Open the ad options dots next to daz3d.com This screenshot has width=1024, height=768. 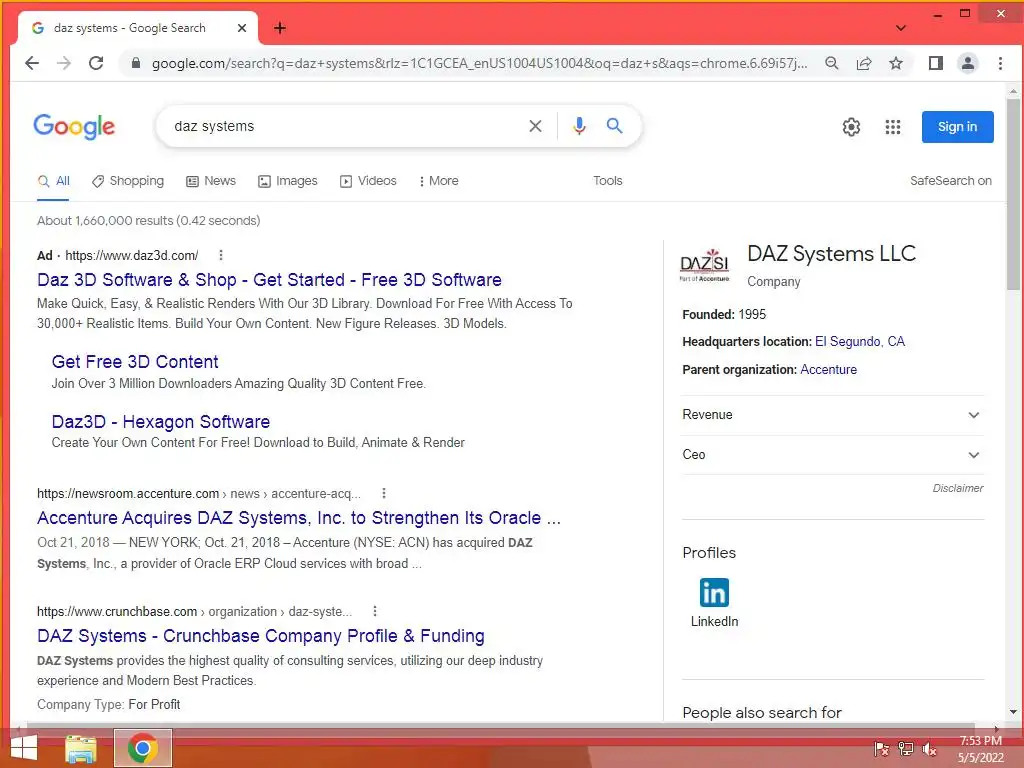click(x=221, y=255)
